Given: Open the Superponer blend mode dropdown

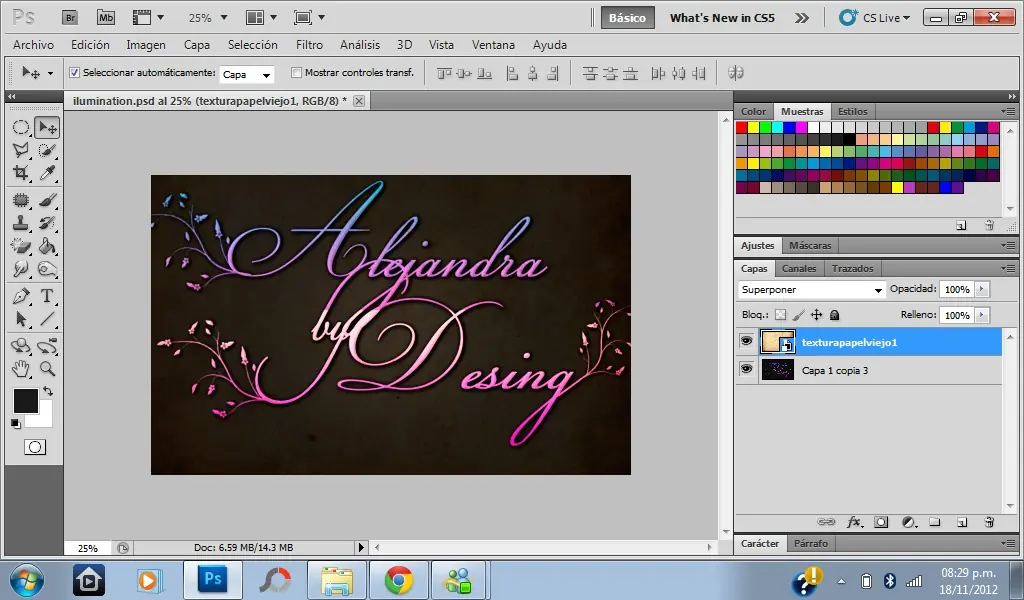Looking at the screenshot, I should coord(812,290).
